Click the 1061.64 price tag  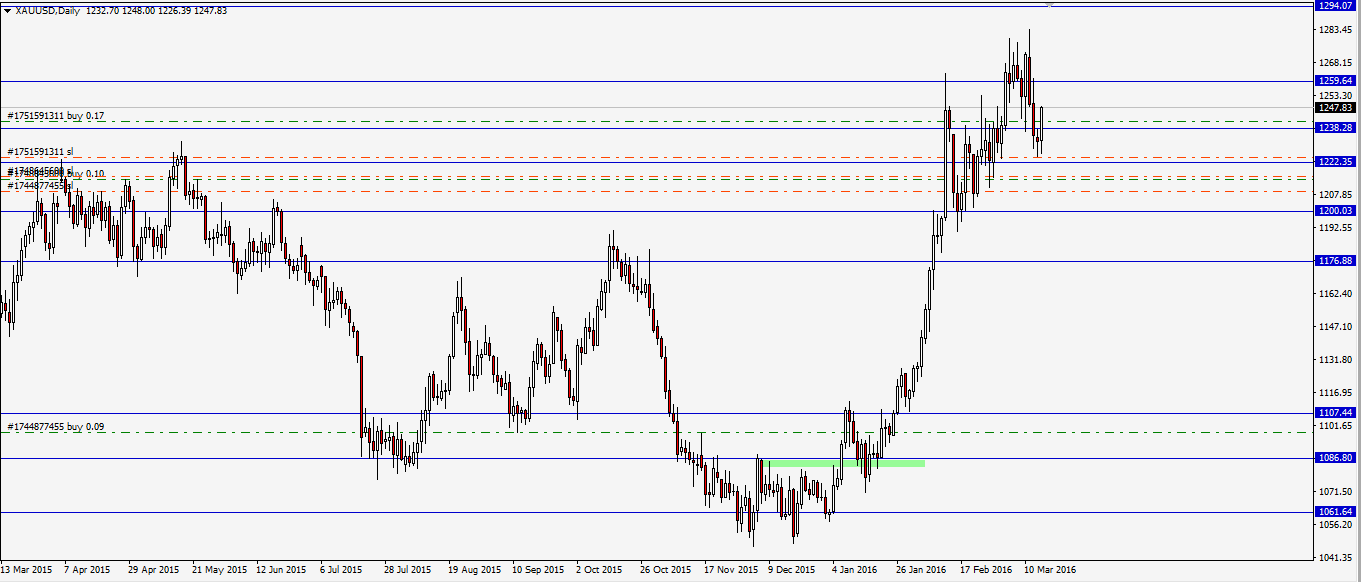(1336, 512)
